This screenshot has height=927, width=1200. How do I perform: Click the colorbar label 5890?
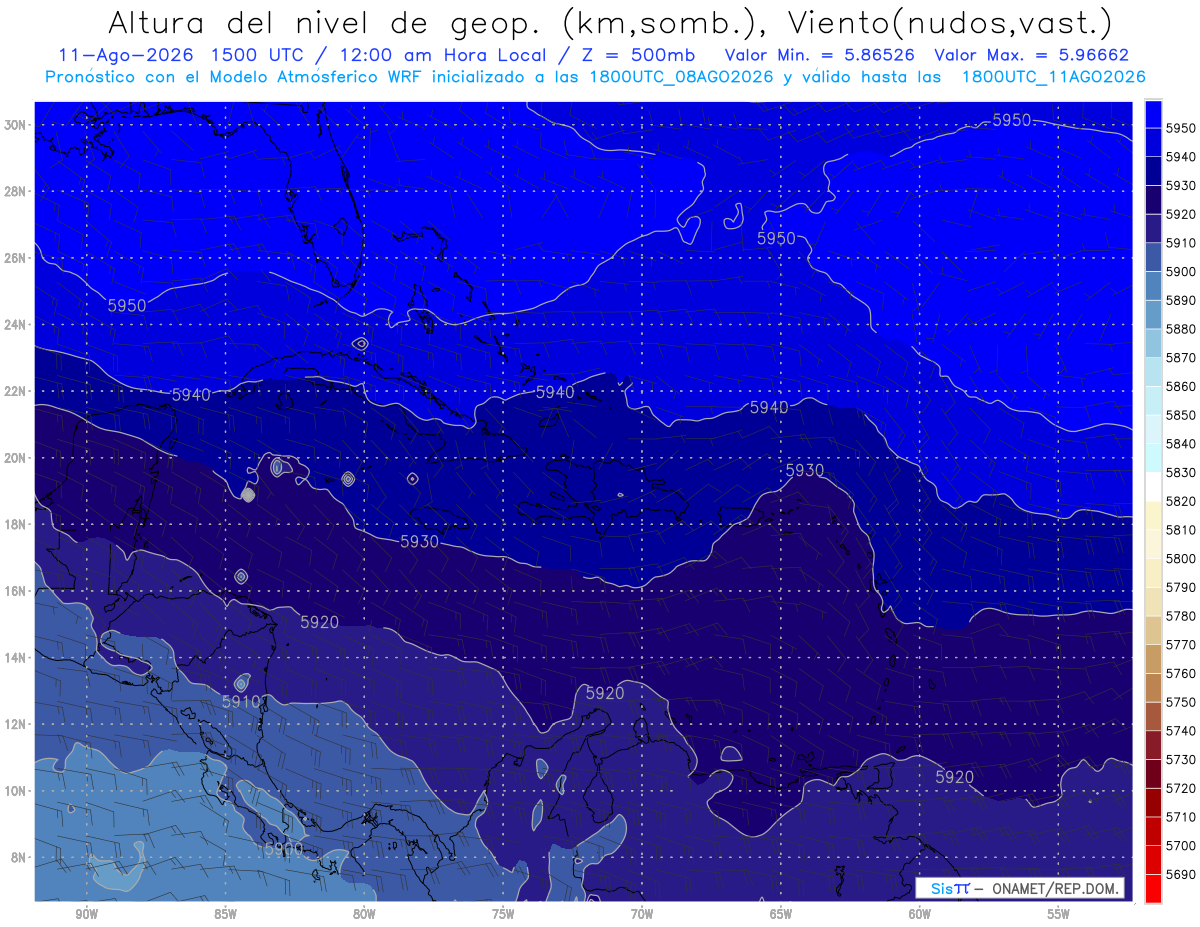coord(1180,300)
